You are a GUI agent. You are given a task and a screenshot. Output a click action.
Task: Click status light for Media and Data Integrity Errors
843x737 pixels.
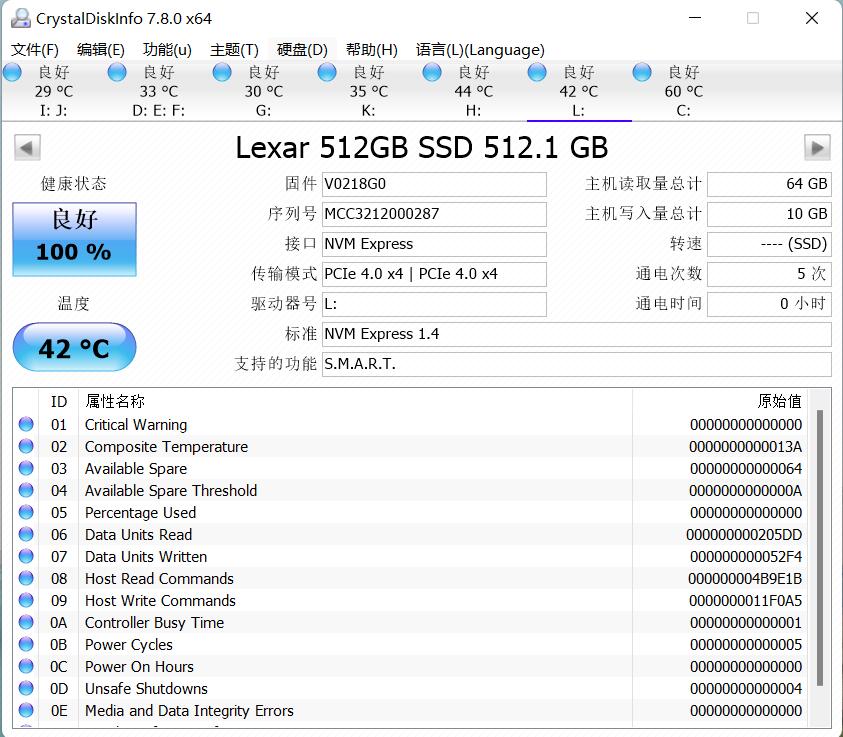click(x=27, y=710)
